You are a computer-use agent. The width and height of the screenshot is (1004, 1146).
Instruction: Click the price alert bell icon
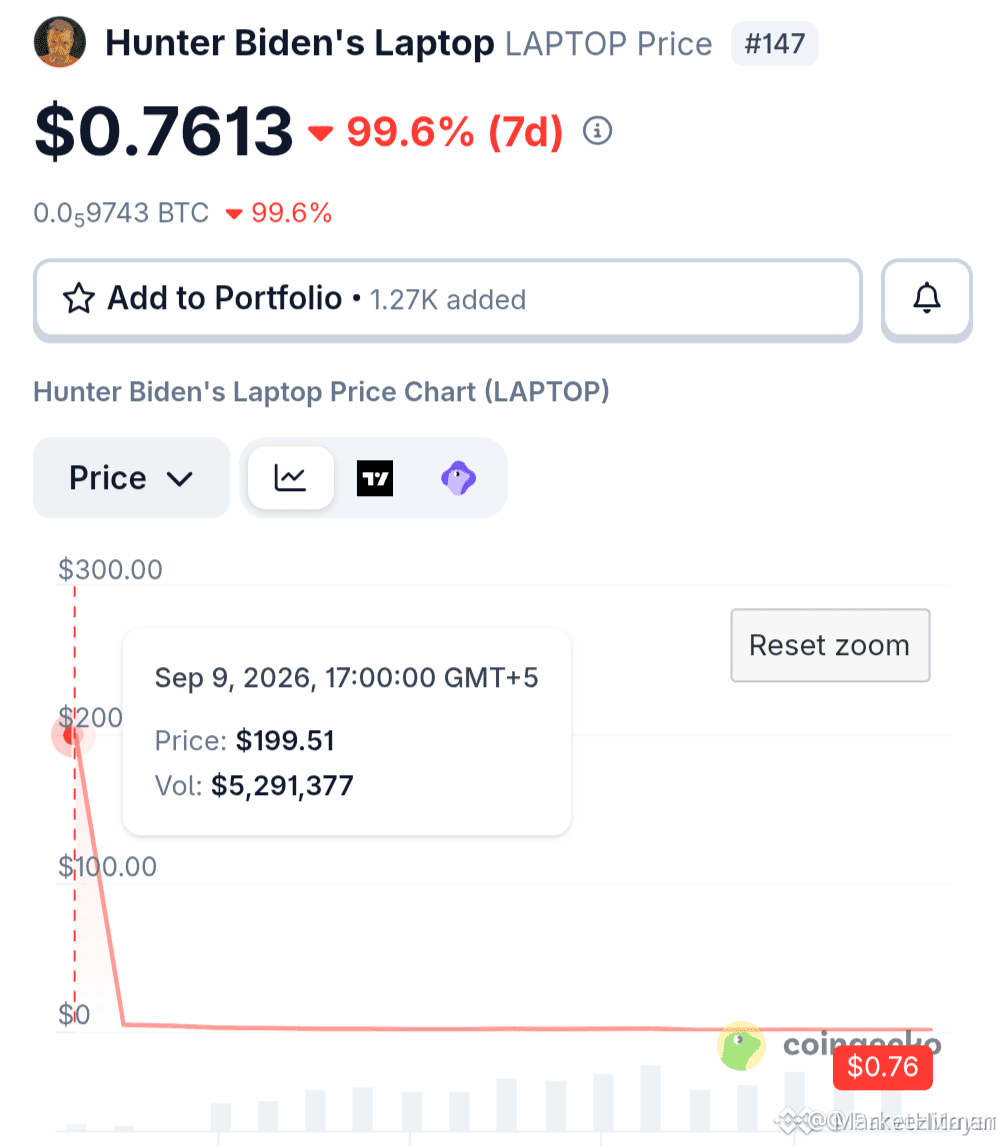tap(927, 299)
